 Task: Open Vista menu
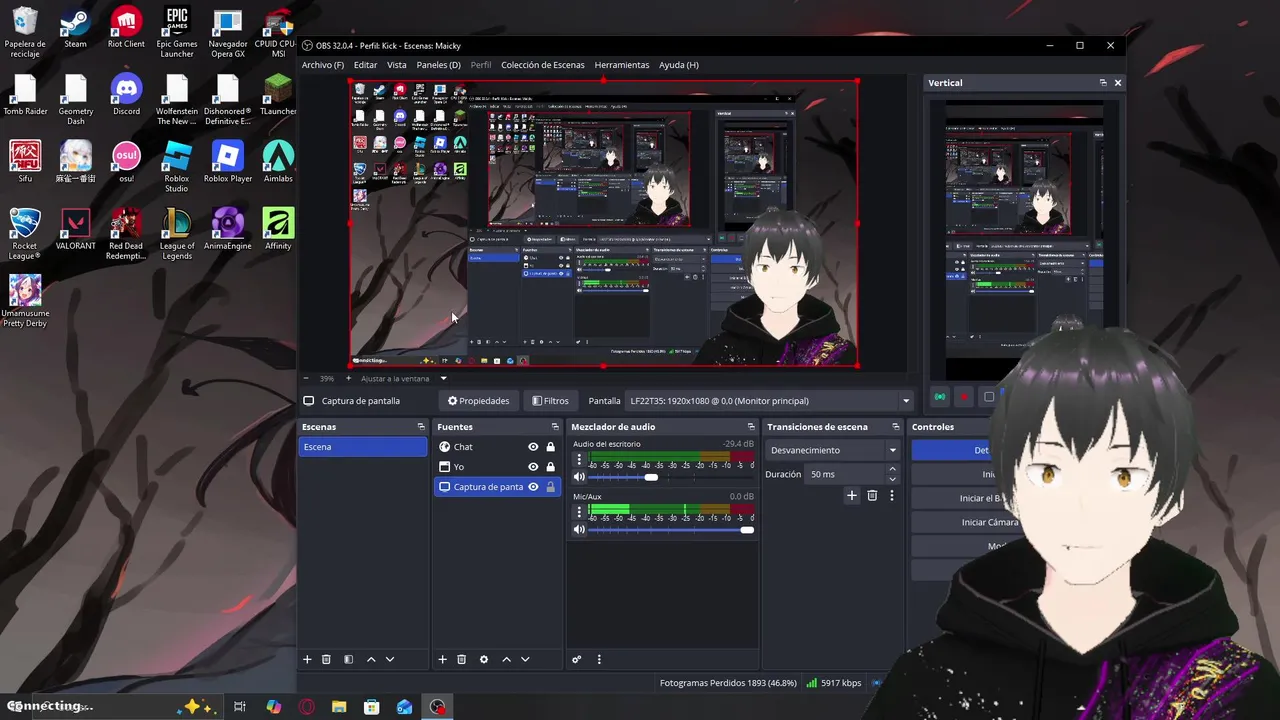(x=397, y=65)
